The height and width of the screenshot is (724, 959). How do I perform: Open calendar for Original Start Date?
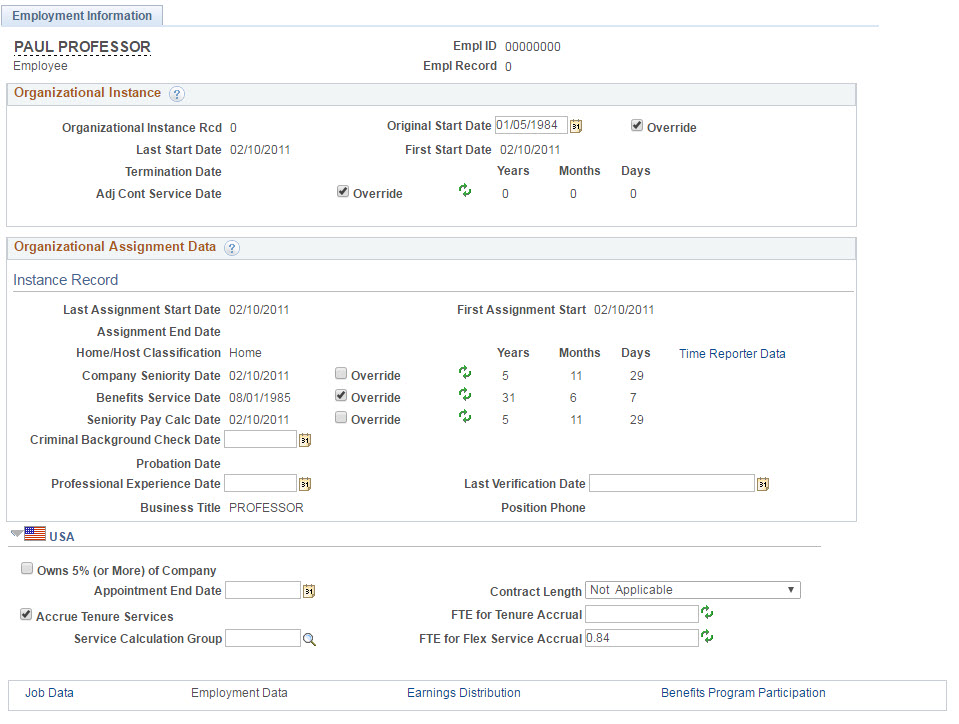576,126
